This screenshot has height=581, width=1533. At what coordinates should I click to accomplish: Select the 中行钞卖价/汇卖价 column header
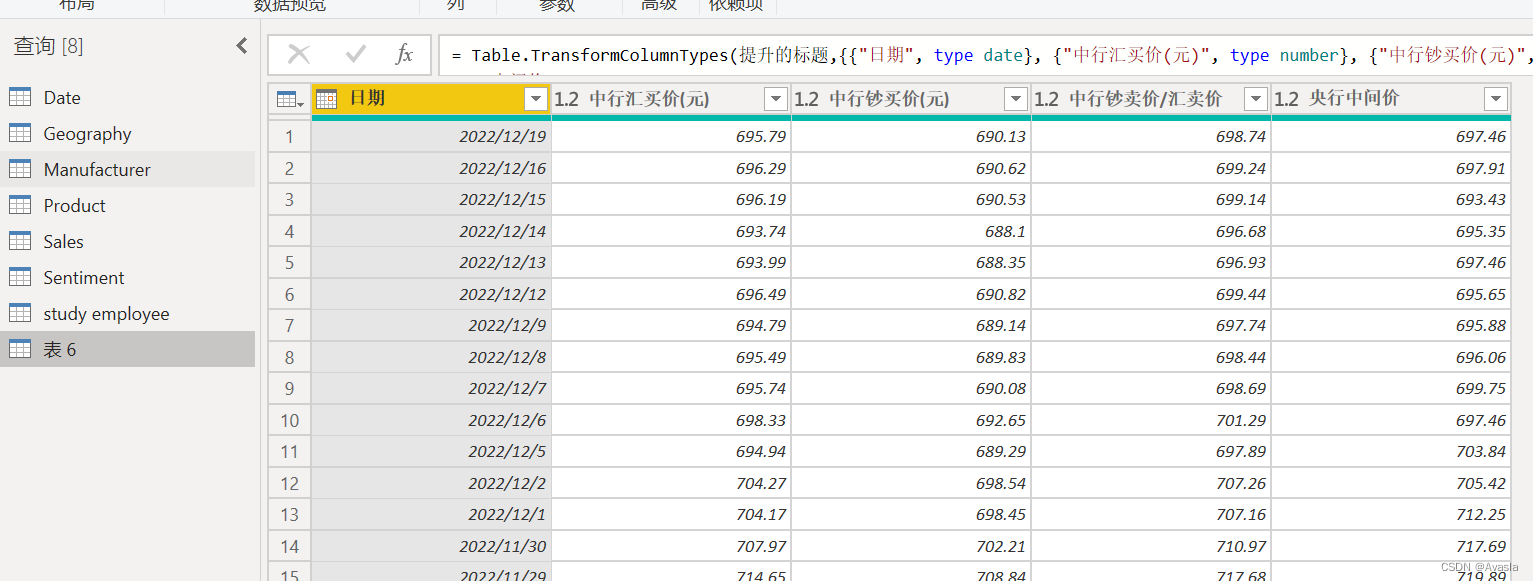click(x=1151, y=99)
